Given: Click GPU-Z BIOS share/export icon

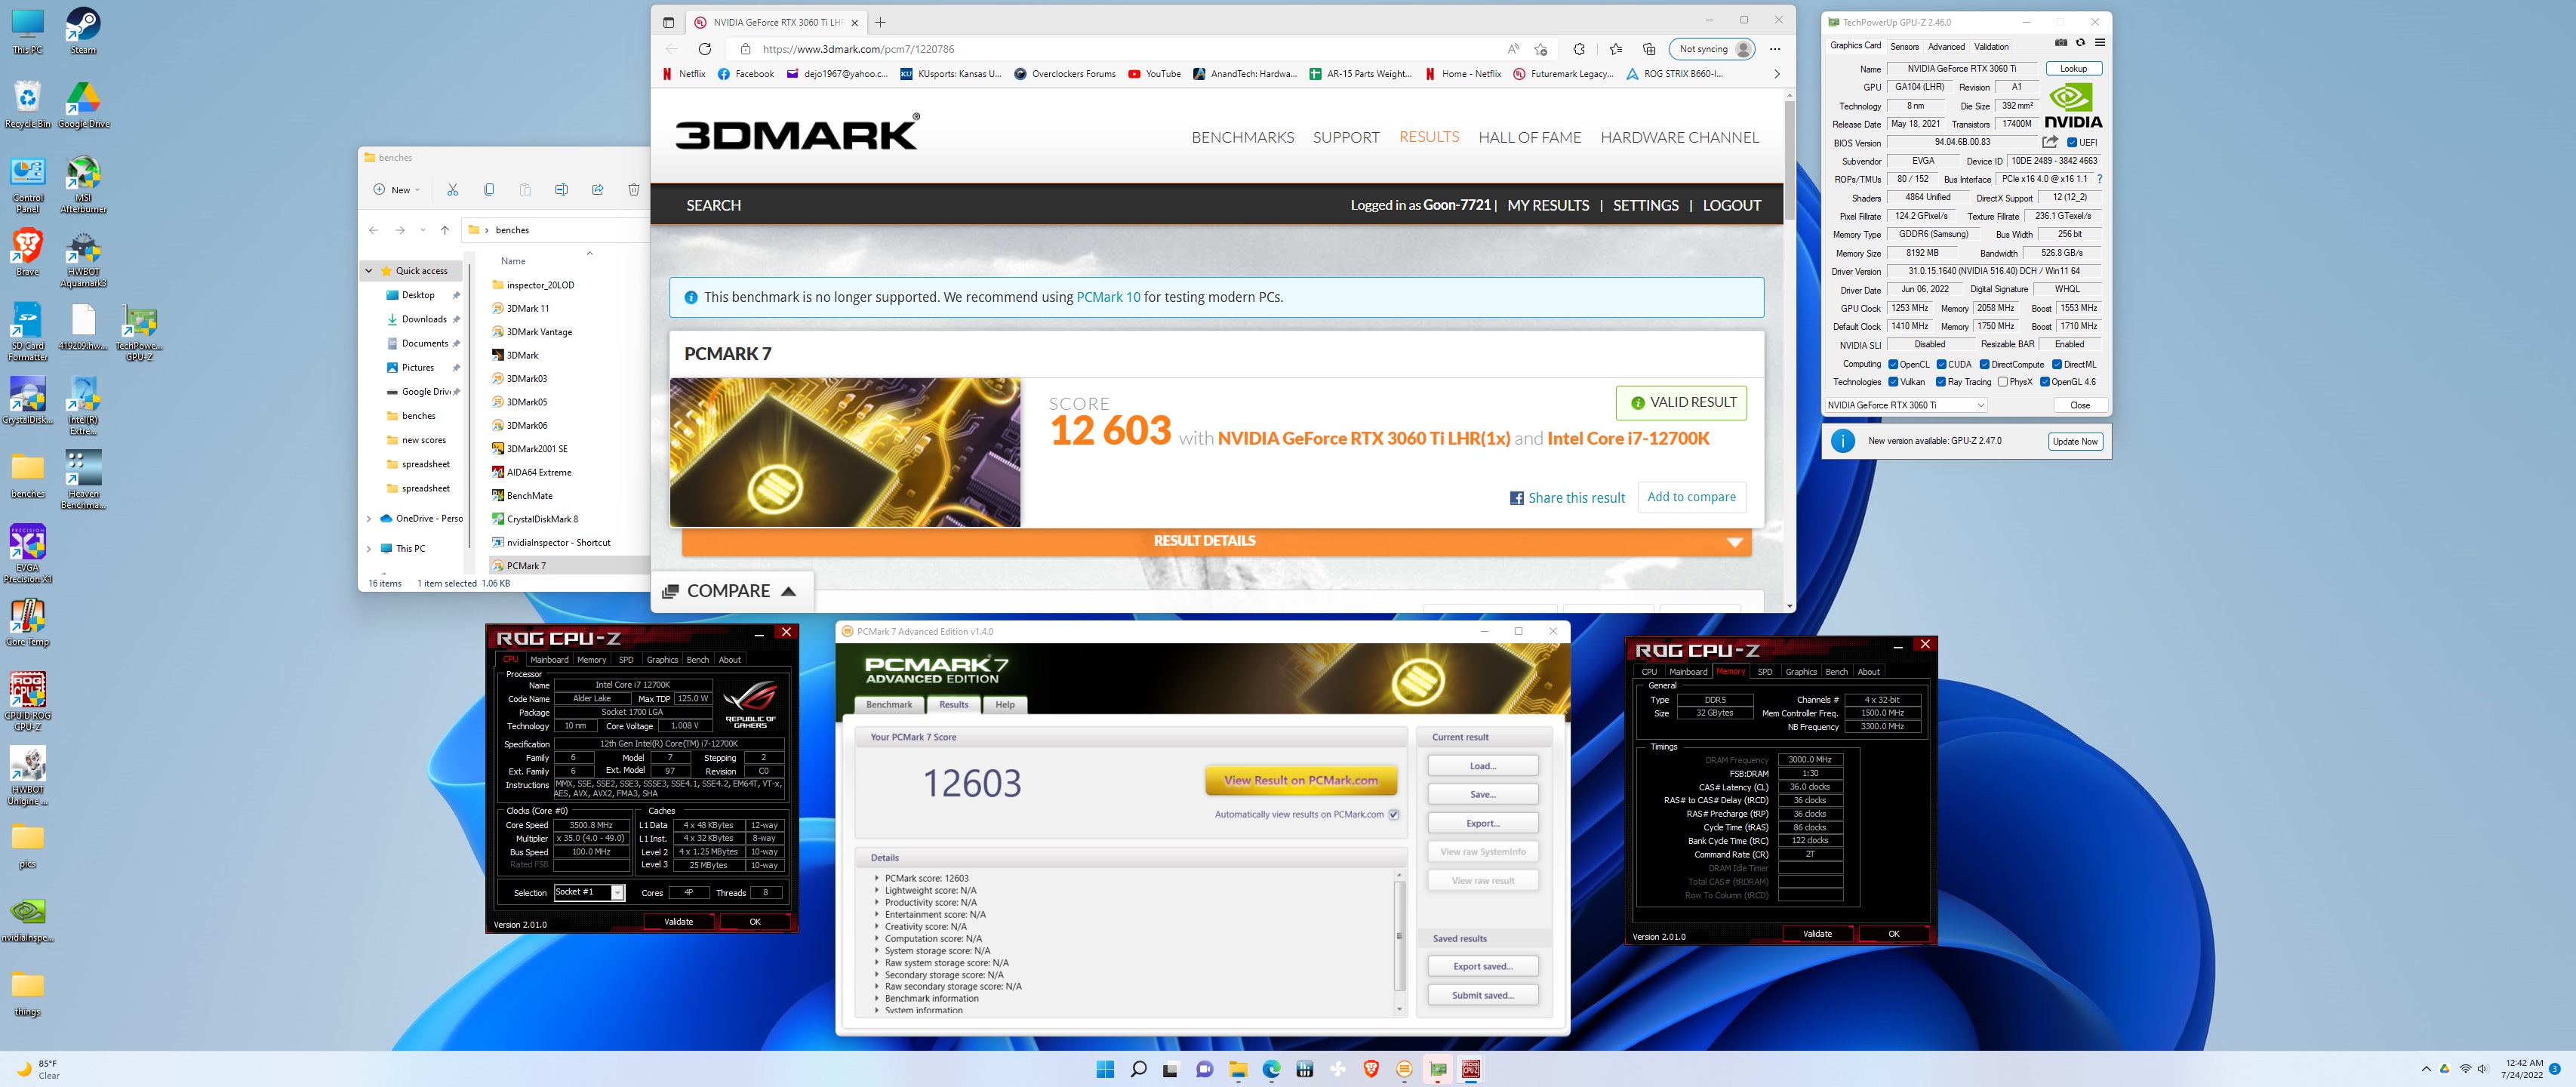Looking at the screenshot, I should click(2049, 142).
